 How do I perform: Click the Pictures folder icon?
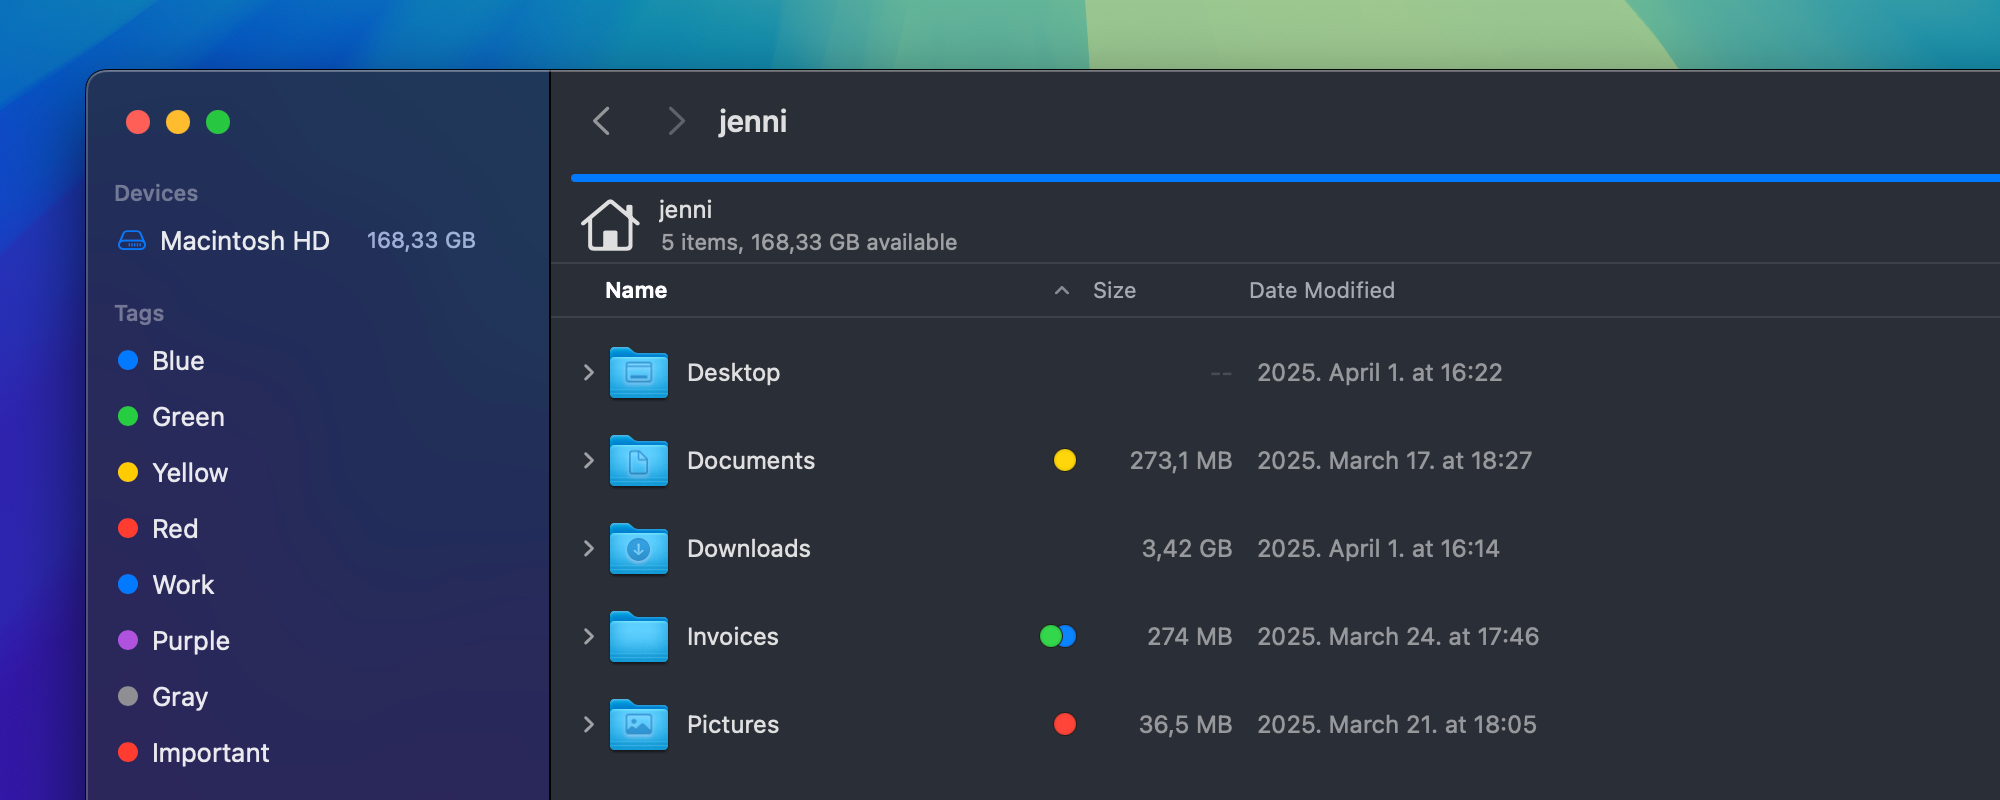point(639,724)
